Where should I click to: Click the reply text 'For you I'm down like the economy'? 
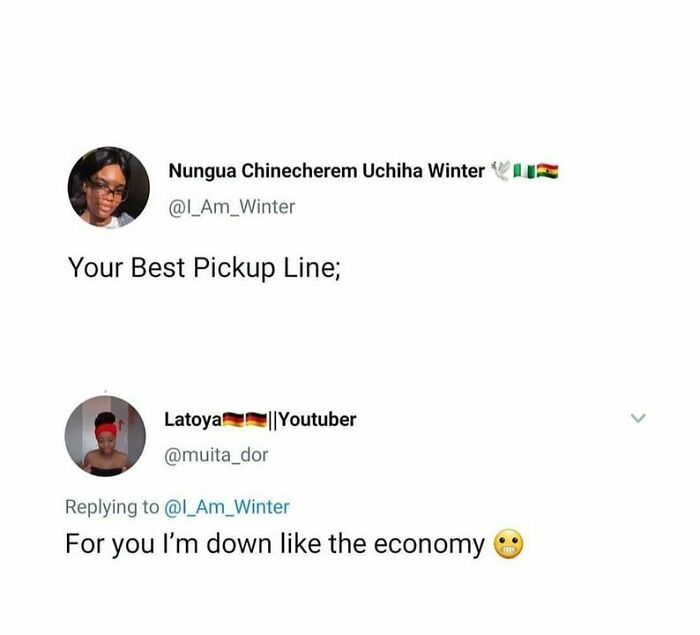[x=275, y=544]
